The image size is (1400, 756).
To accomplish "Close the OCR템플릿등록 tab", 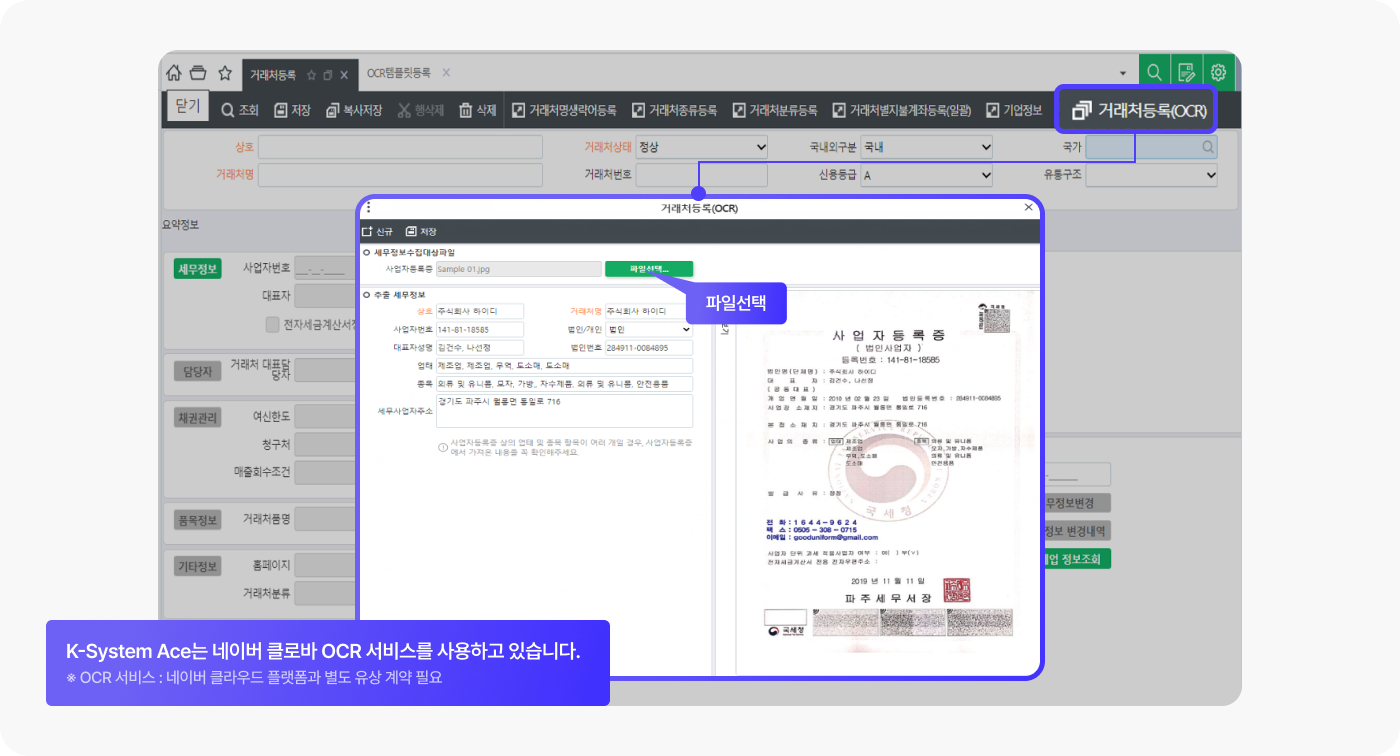I will tap(446, 73).
